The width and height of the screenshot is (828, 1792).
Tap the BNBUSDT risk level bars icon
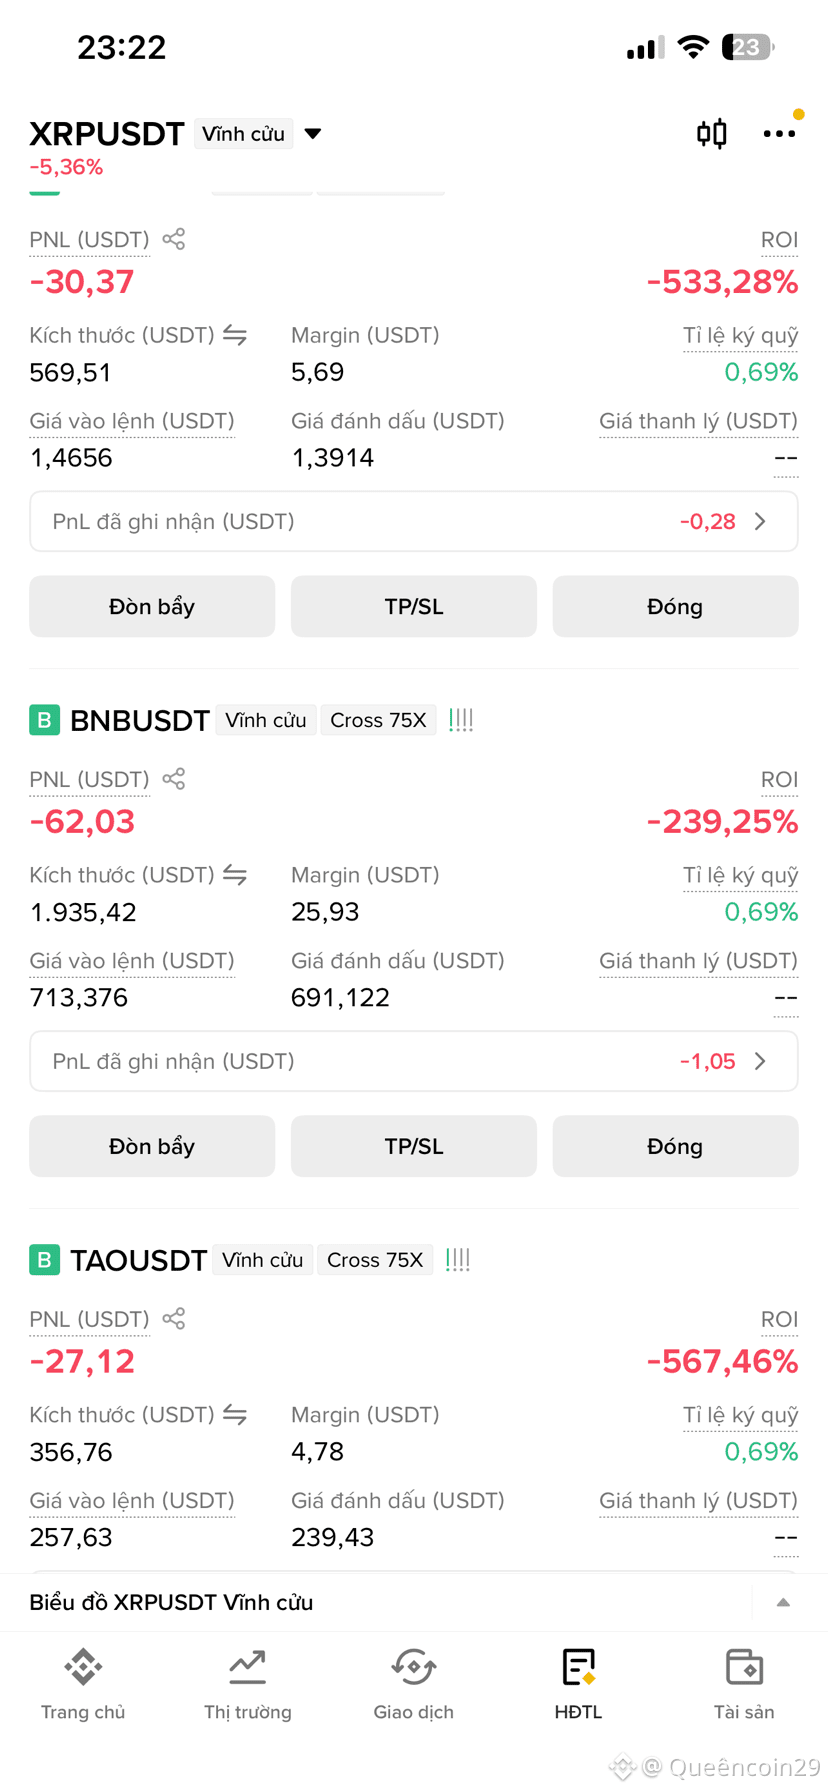point(461,720)
